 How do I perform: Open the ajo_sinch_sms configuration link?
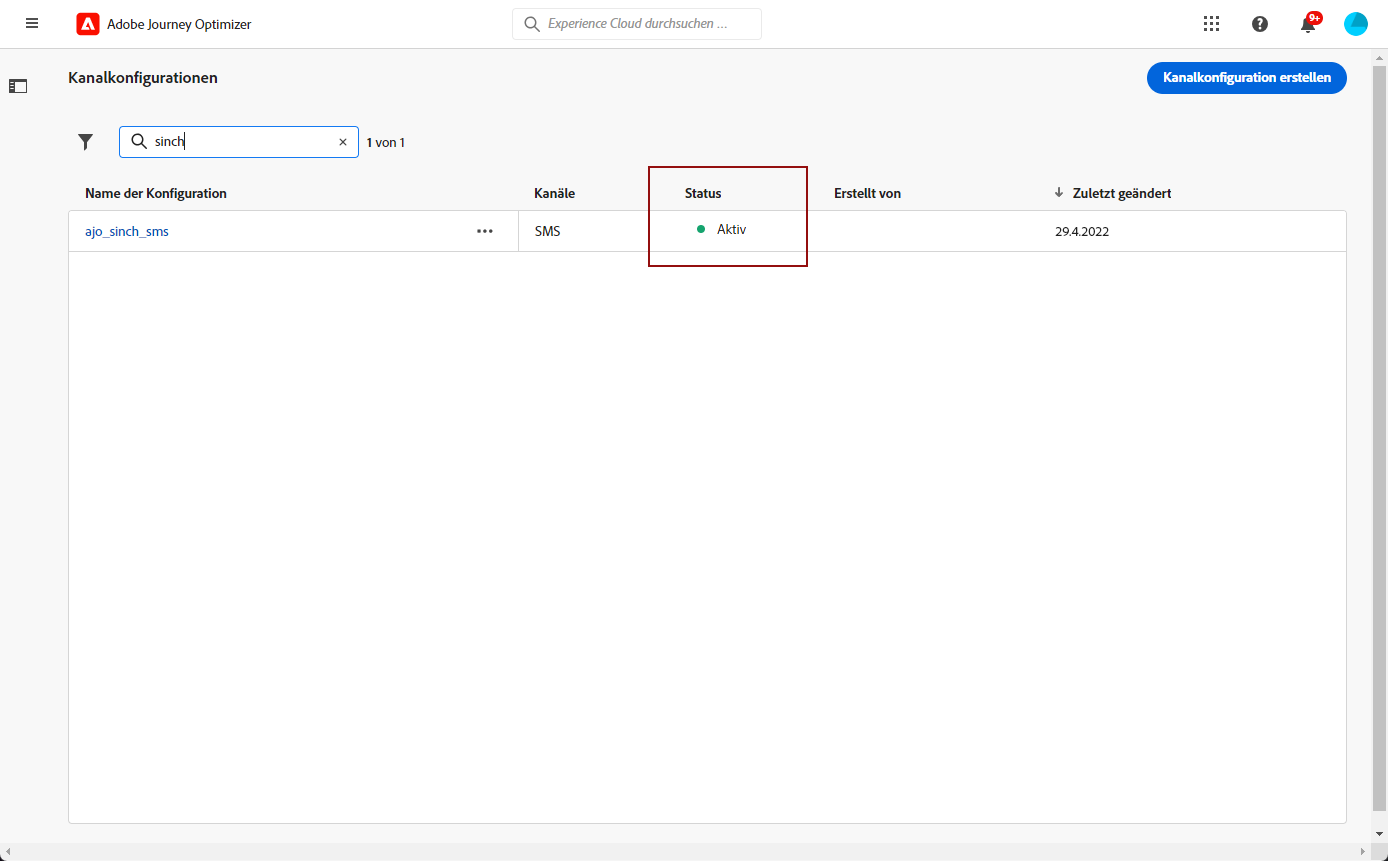(127, 231)
